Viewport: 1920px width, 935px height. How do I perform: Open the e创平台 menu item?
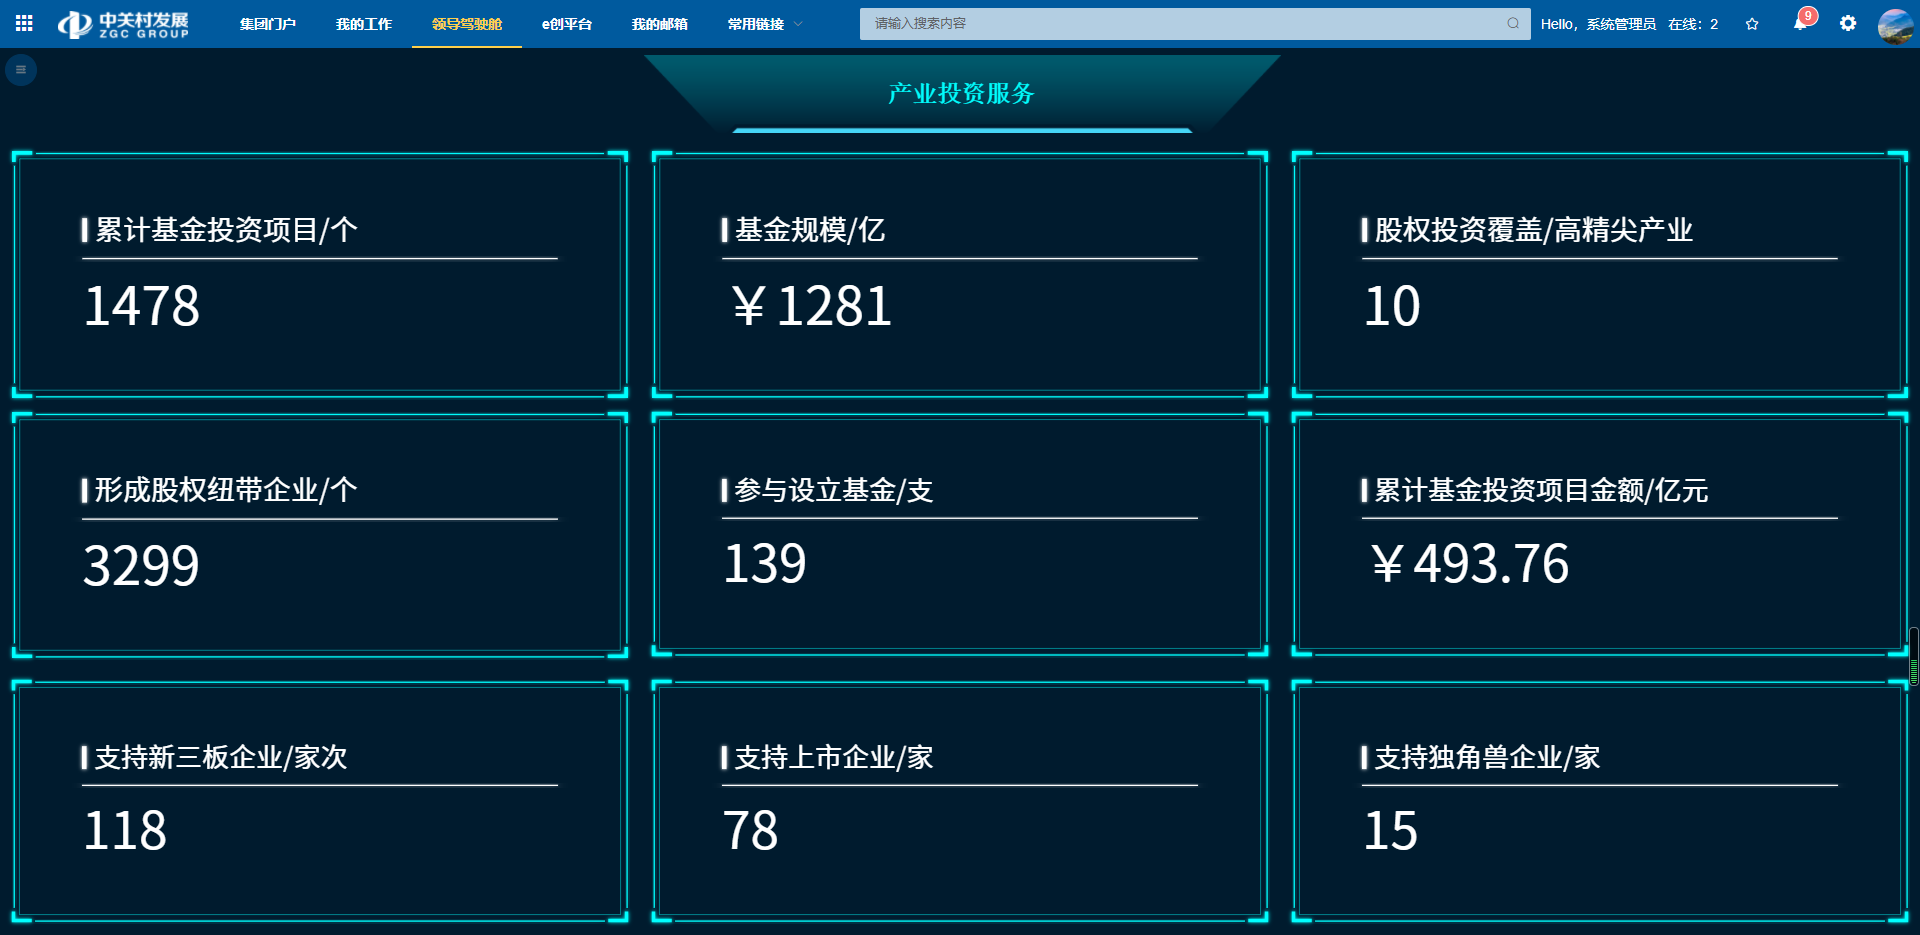point(567,24)
